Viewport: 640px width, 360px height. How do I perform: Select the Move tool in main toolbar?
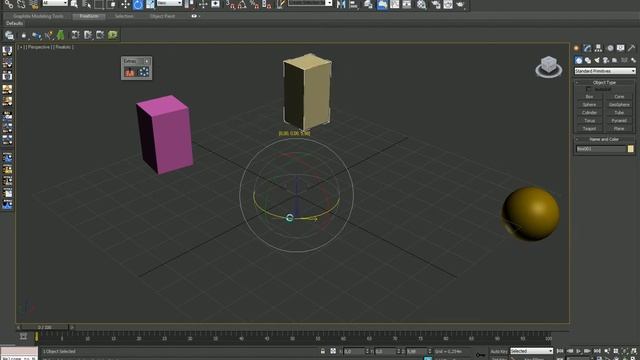point(125,4)
